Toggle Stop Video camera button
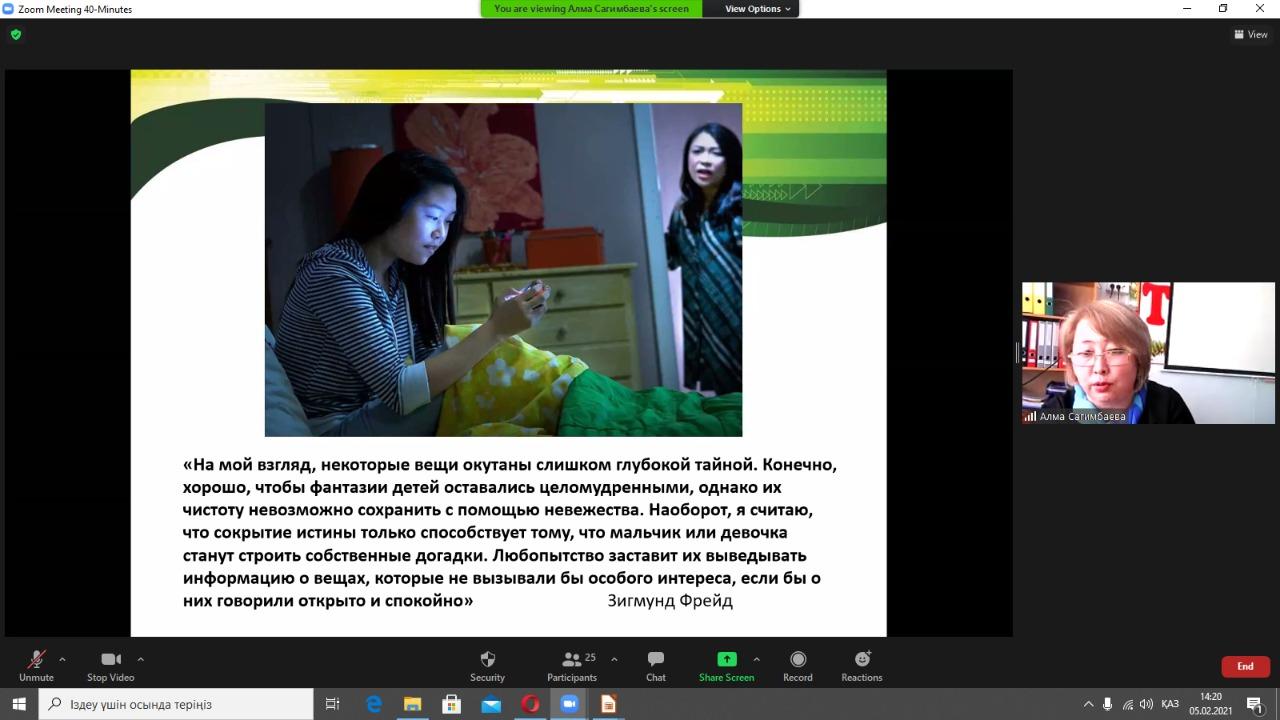This screenshot has height=720, width=1280. (111, 665)
